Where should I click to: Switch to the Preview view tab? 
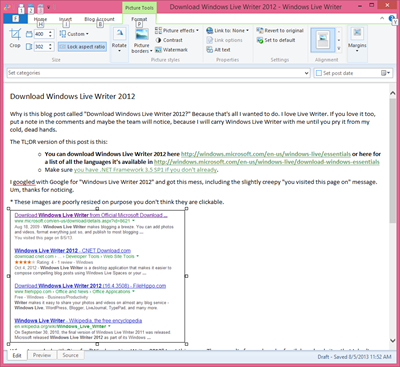42,355
